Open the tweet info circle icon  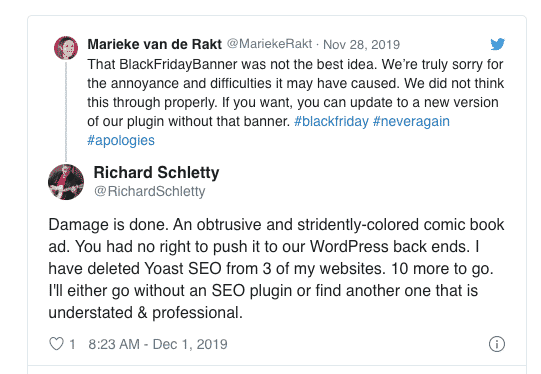(497, 344)
